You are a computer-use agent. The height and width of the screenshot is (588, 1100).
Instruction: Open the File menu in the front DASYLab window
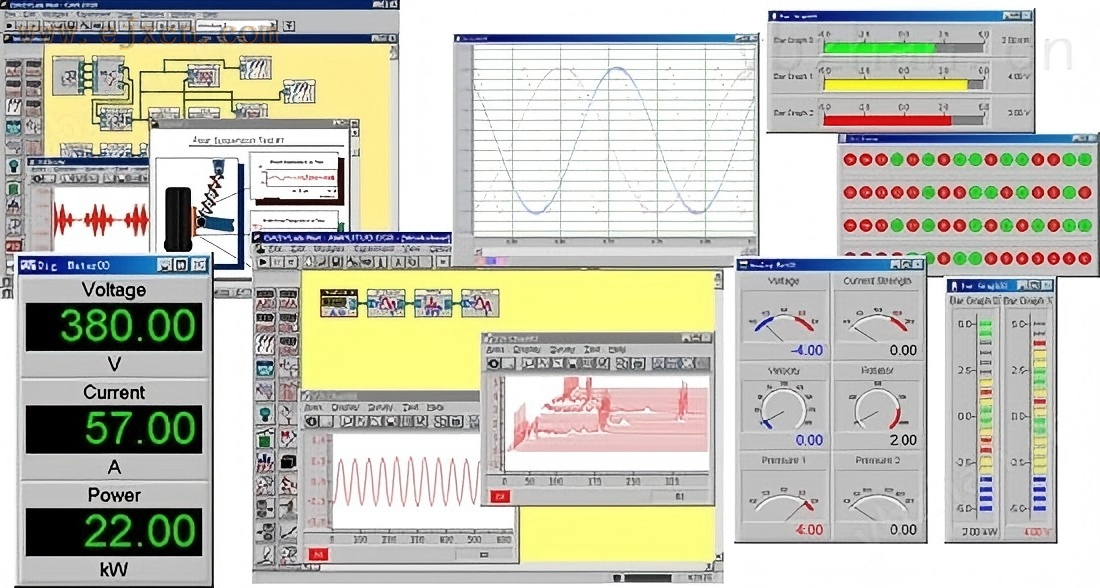click(277, 249)
